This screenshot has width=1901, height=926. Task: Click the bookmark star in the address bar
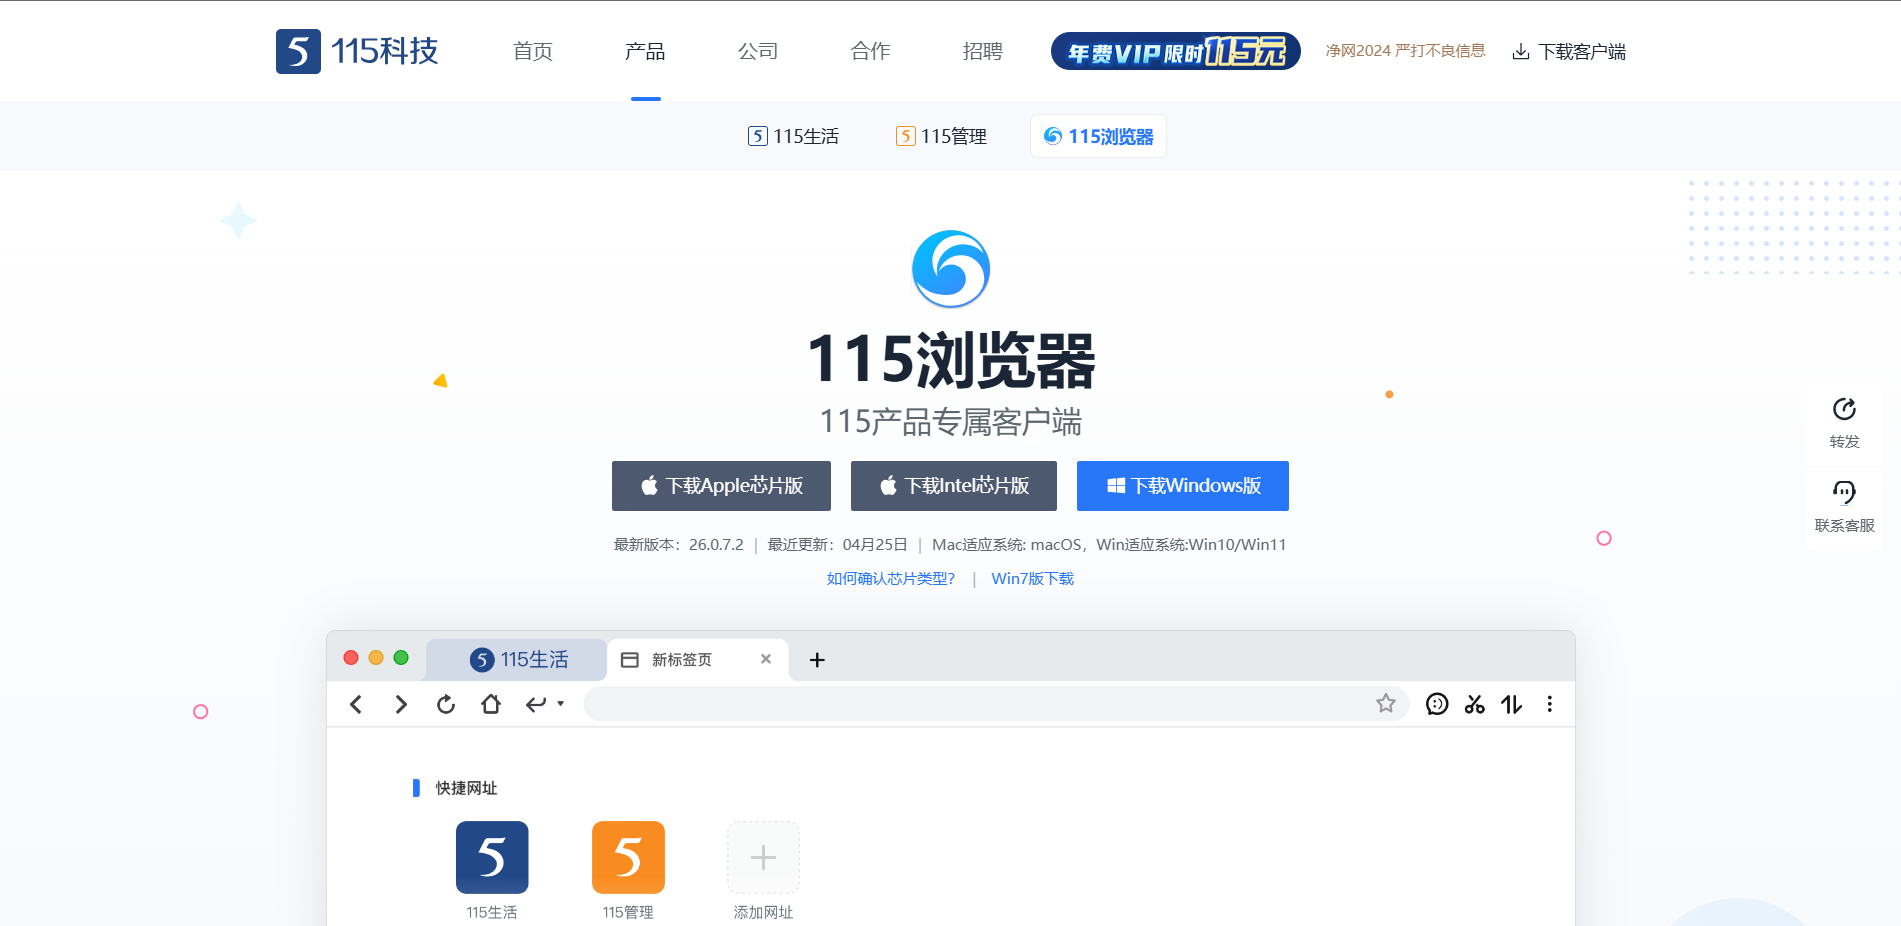click(1386, 704)
